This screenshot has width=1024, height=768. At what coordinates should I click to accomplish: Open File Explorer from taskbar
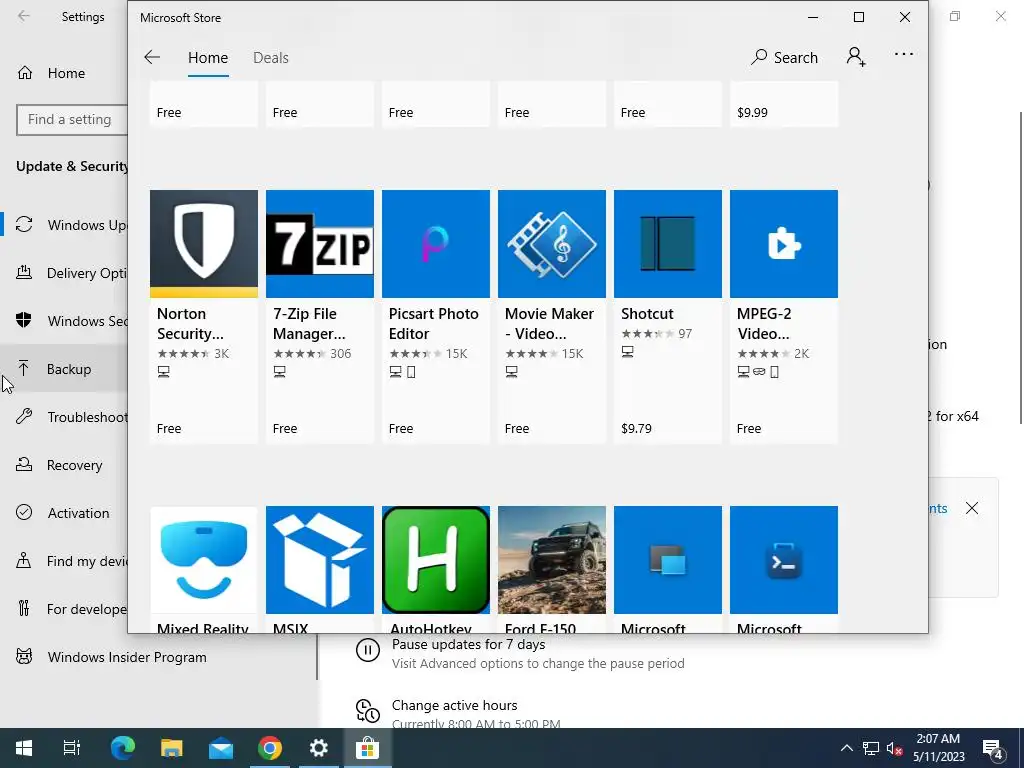pyautogui.click(x=172, y=748)
